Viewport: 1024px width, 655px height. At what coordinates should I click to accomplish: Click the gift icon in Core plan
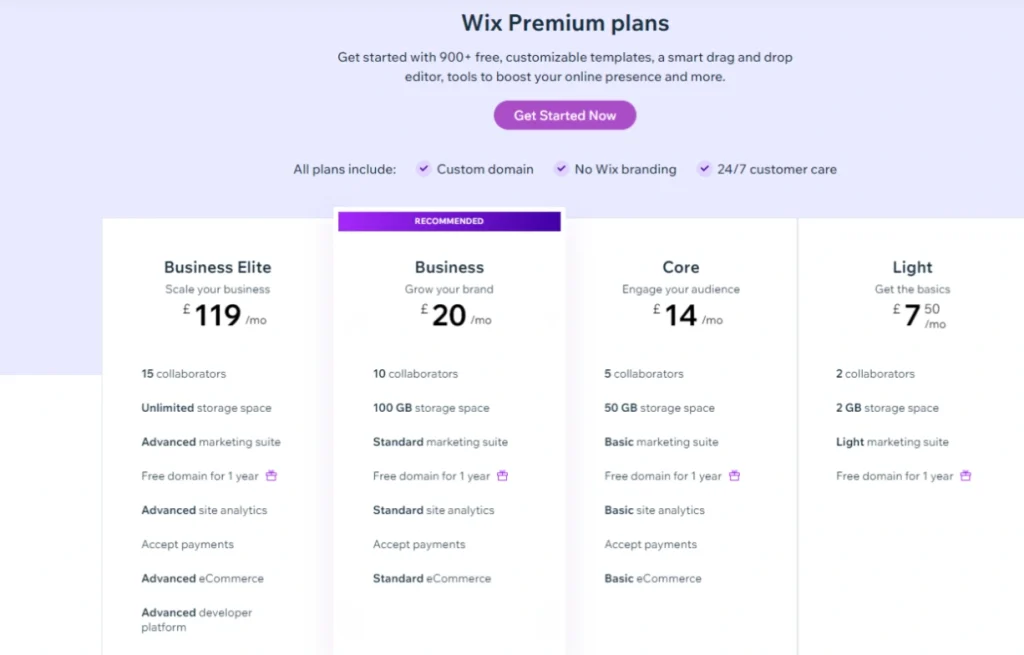click(x=734, y=476)
